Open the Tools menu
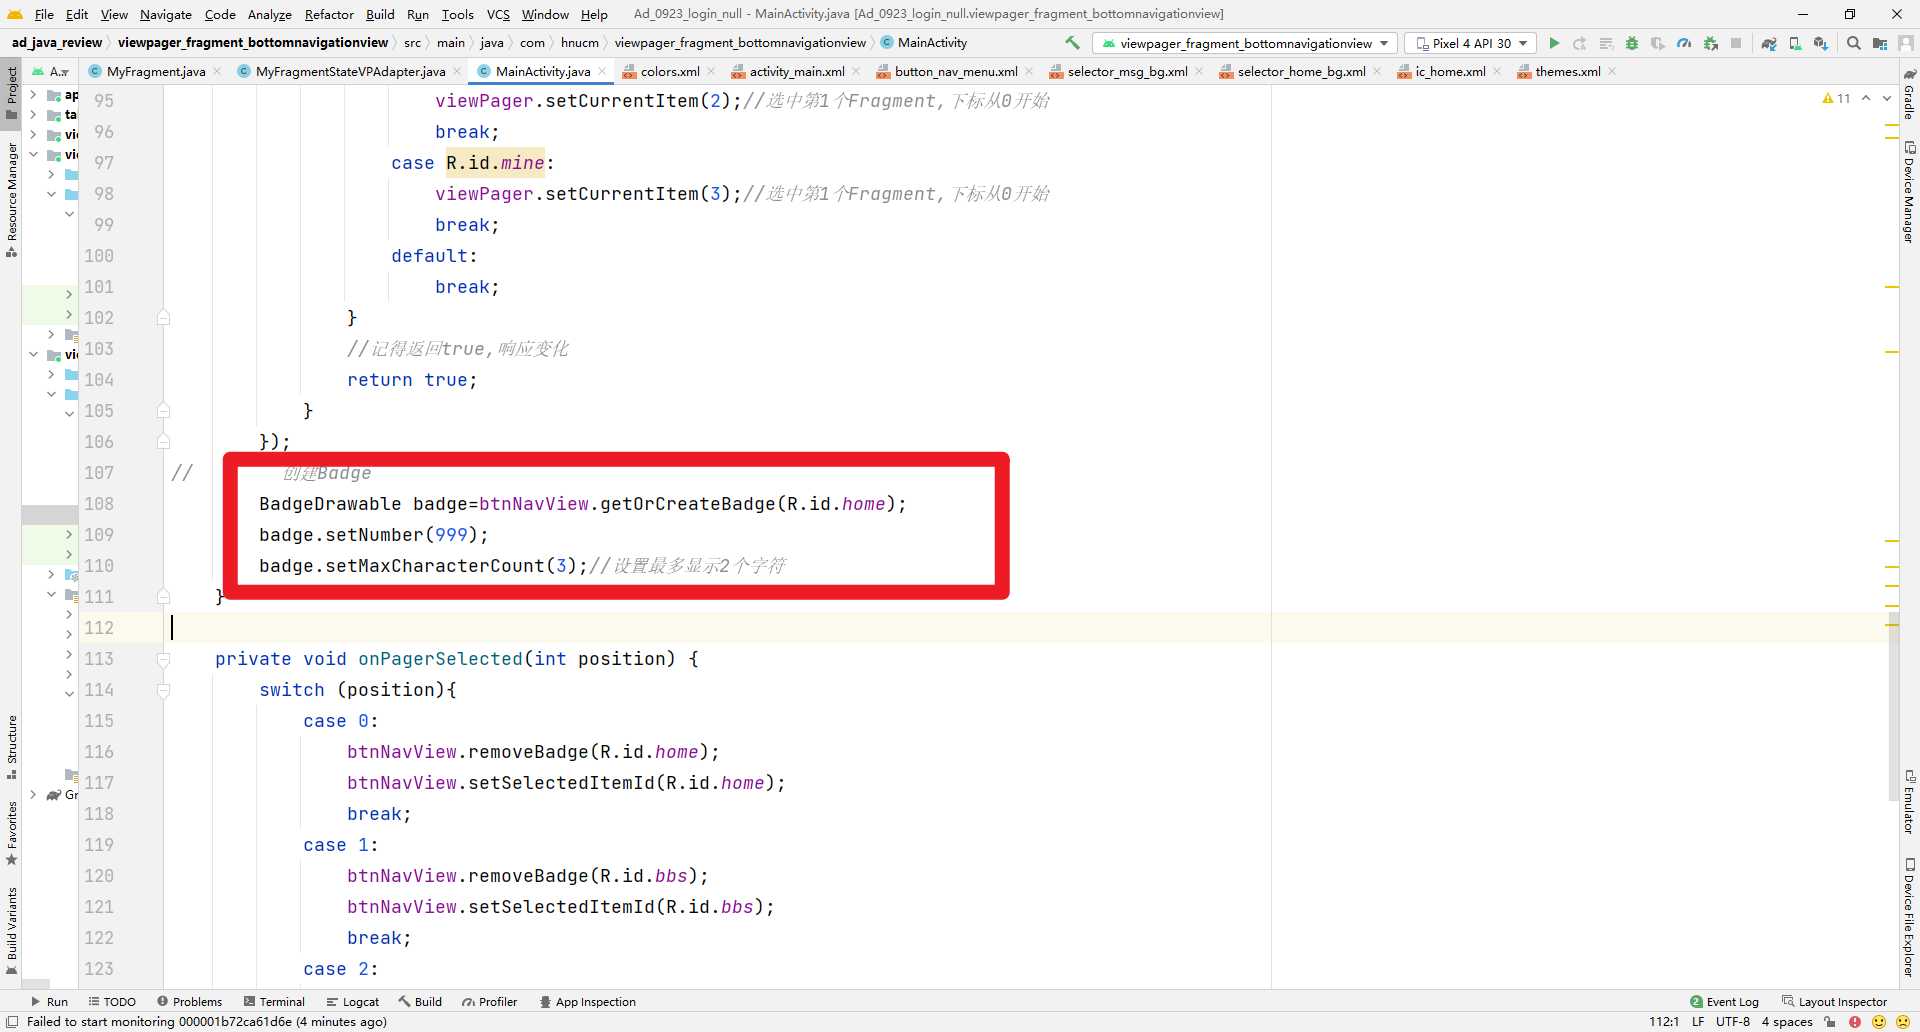 tap(457, 14)
